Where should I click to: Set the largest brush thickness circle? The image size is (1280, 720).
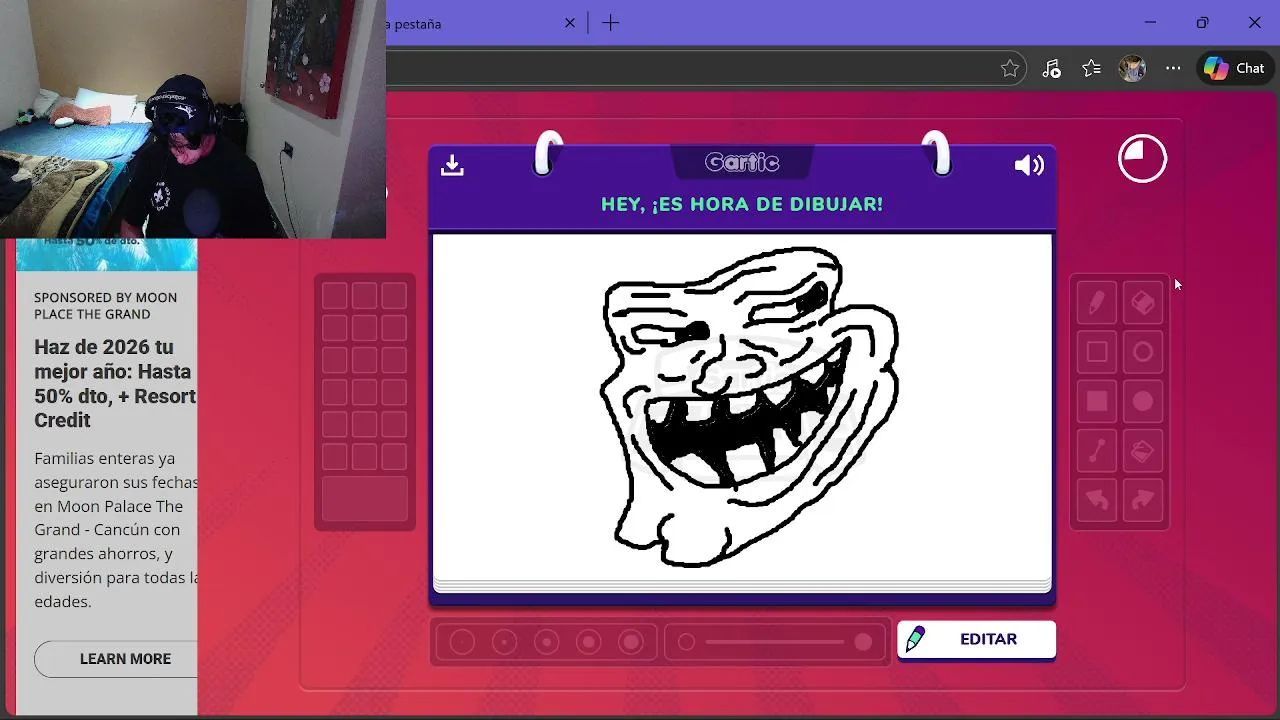point(631,642)
